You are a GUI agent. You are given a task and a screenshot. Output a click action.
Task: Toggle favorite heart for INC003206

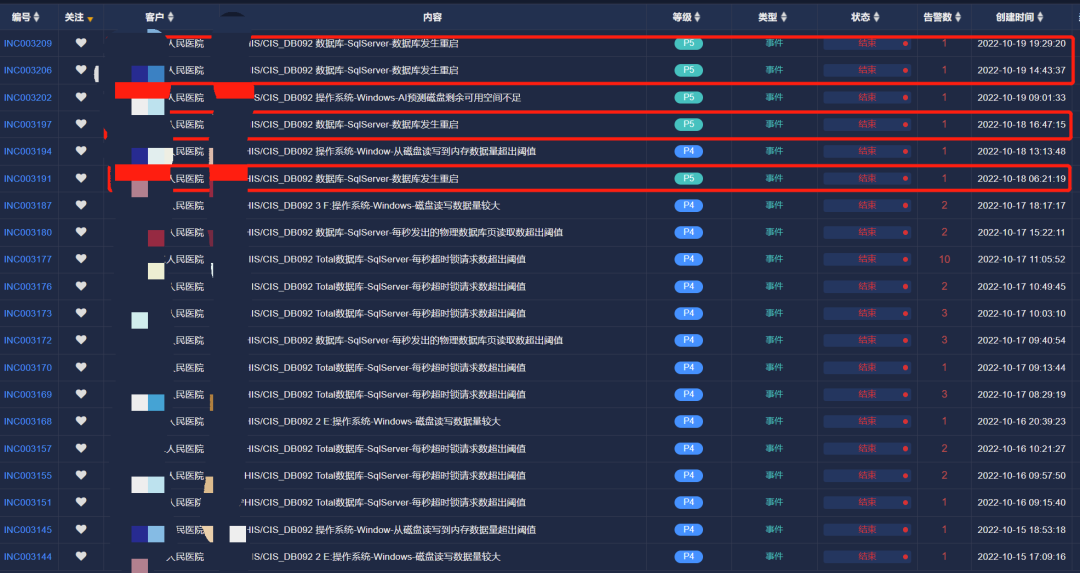[81, 70]
